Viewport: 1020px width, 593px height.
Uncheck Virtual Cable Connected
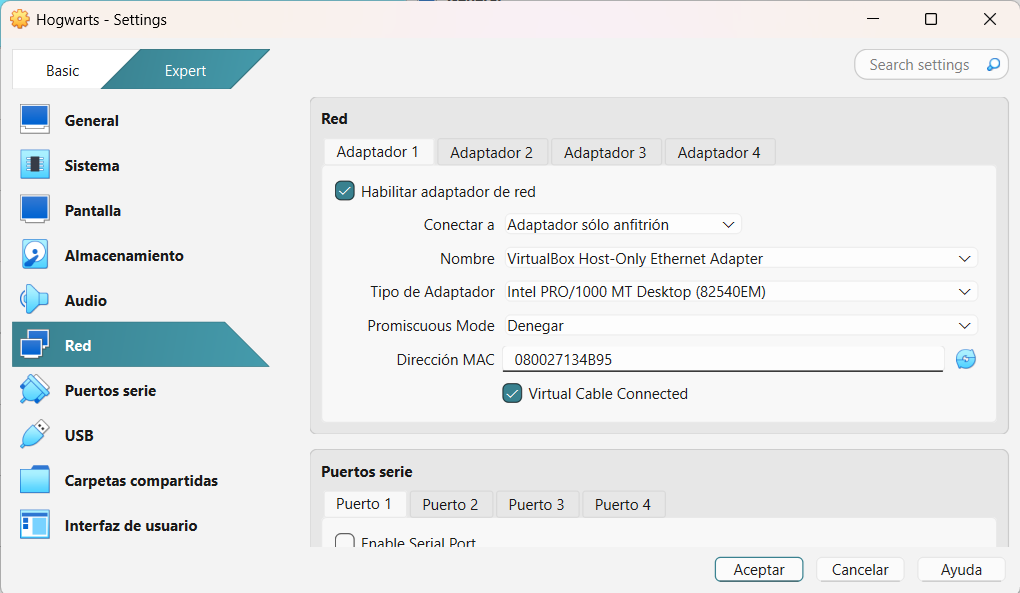pos(512,394)
